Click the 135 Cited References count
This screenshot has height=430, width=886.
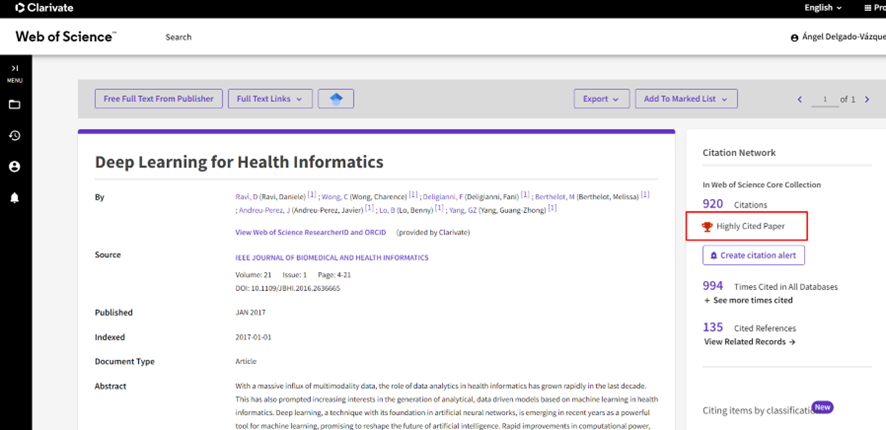tap(713, 327)
